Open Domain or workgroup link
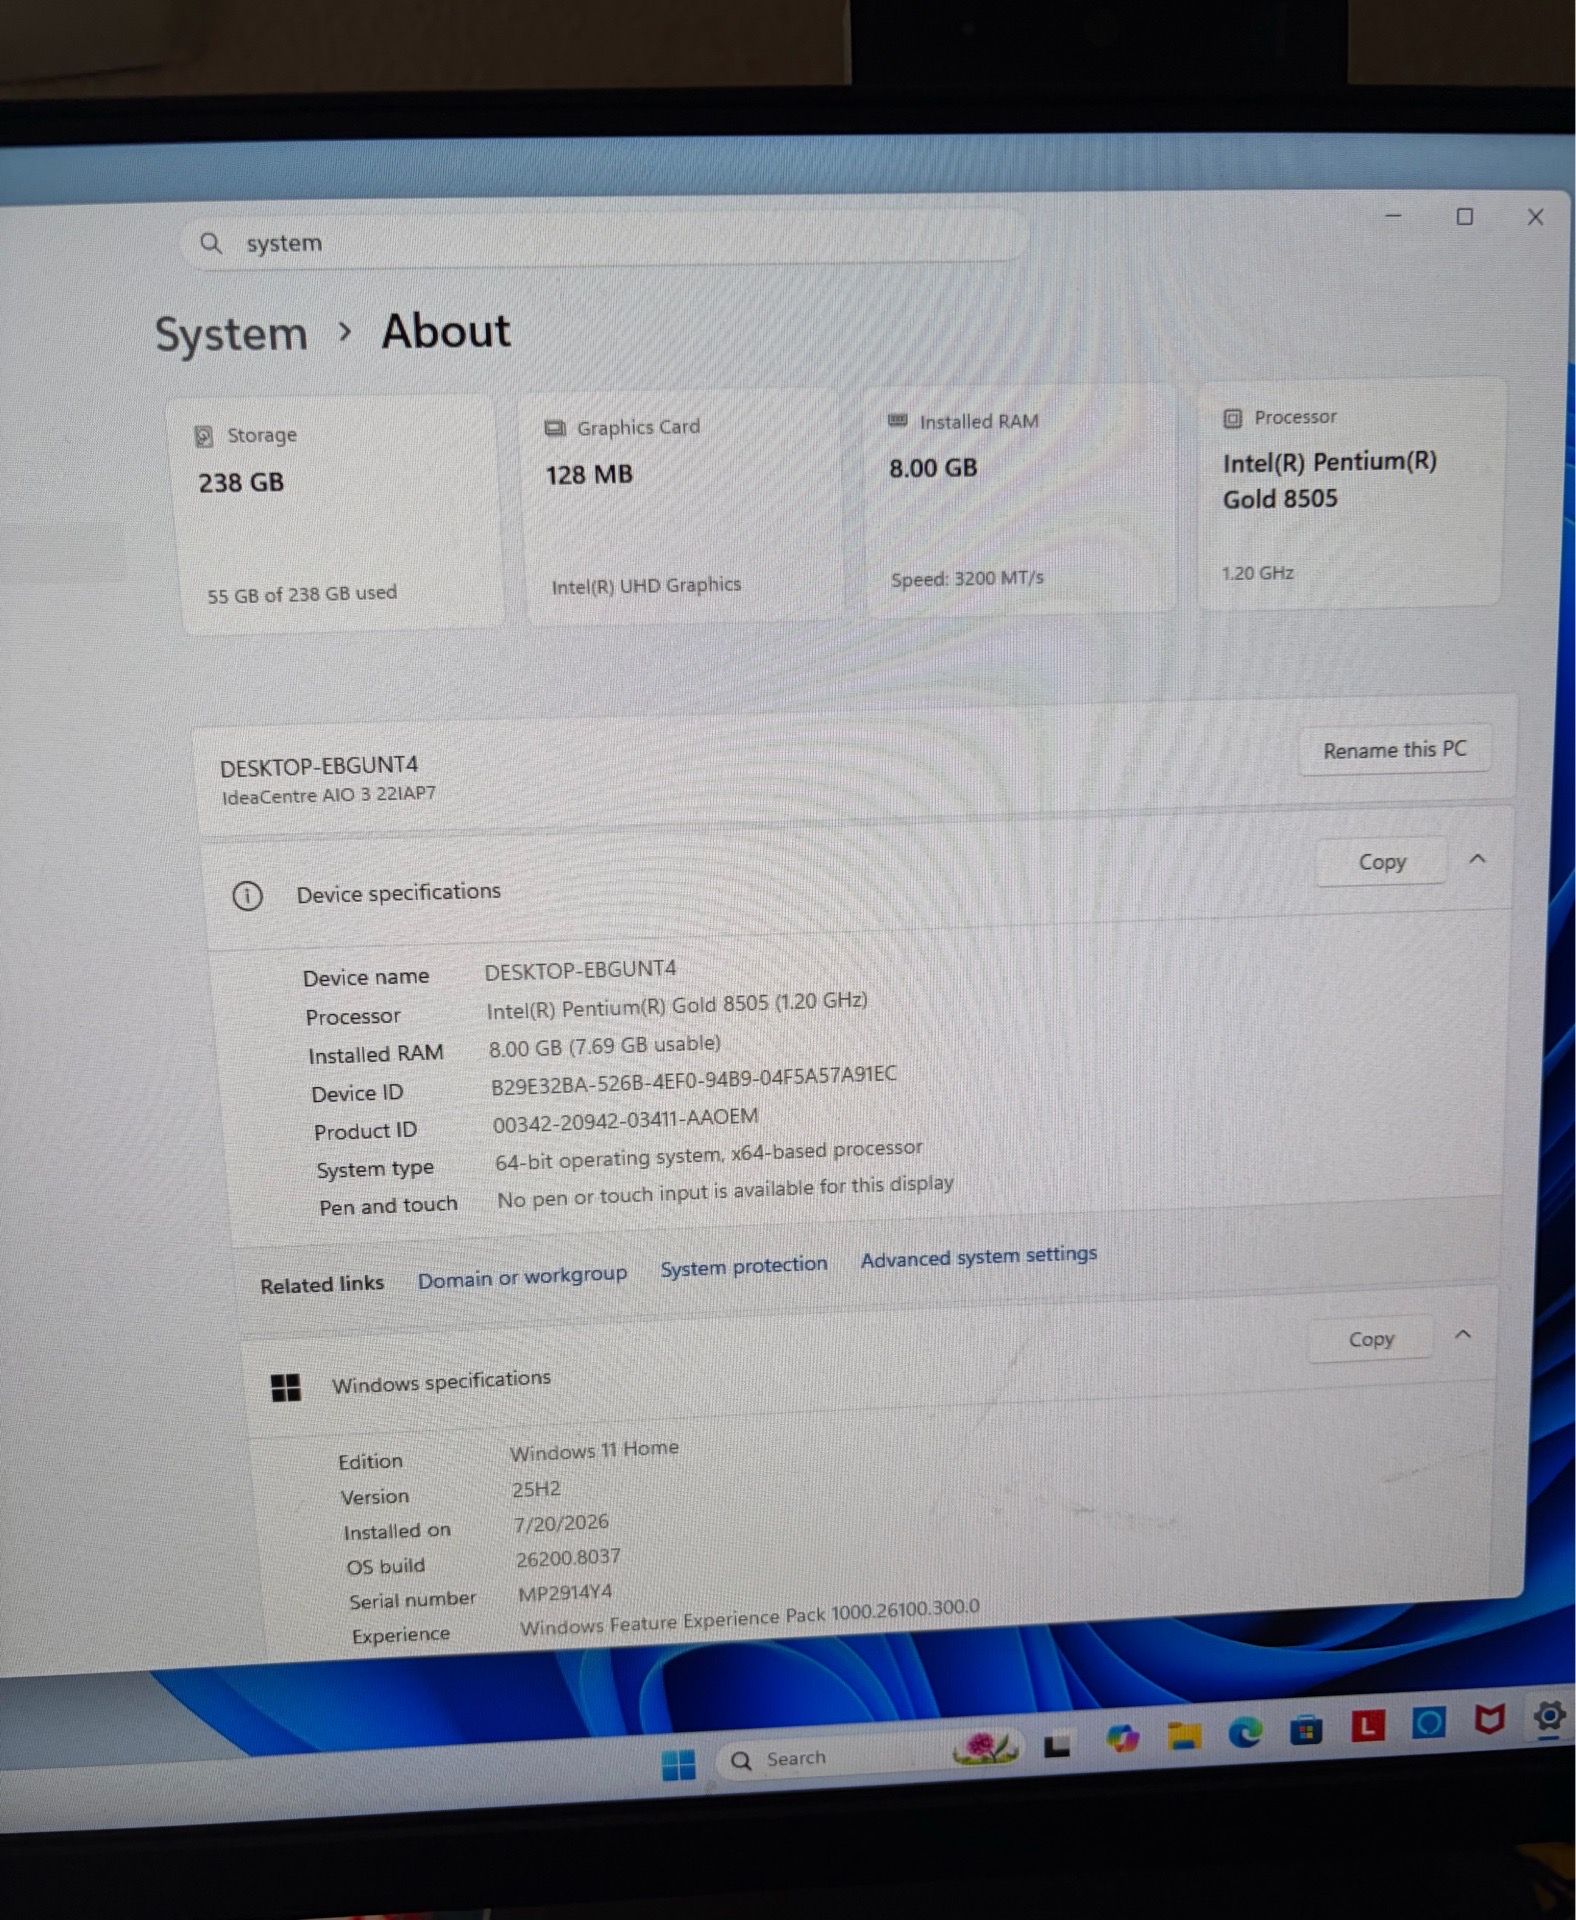The height and width of the screenshot is (1920, 1576). [x=522, y=1277]
